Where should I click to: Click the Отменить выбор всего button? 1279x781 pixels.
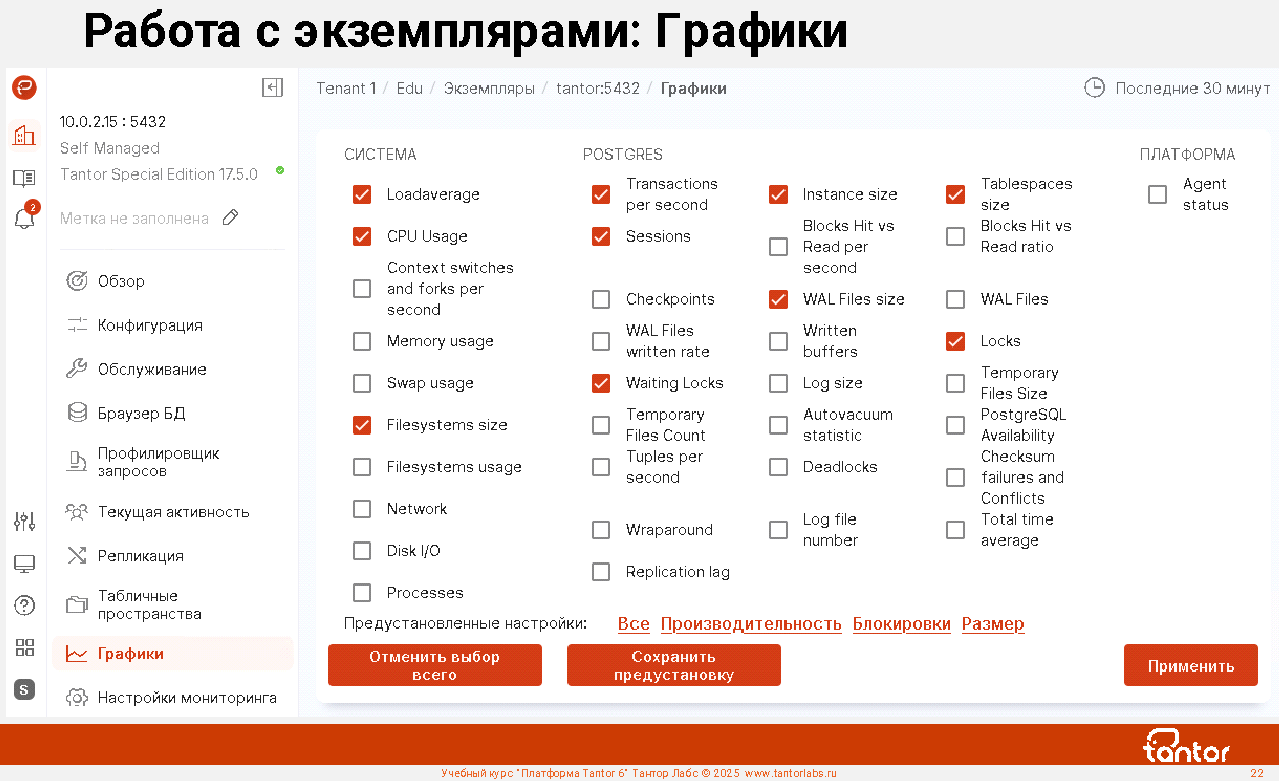pos(434,666)
